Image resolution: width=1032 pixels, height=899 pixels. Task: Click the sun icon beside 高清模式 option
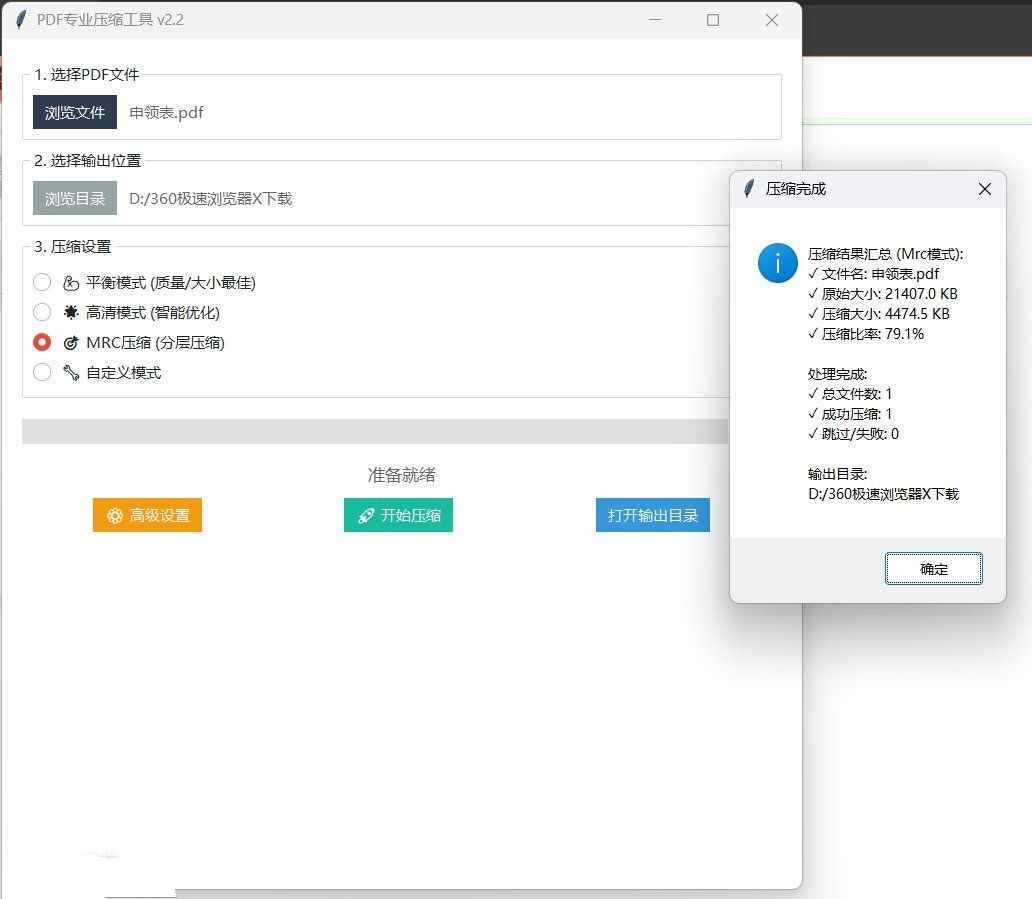pyautogui.click(x=69, y=312)
